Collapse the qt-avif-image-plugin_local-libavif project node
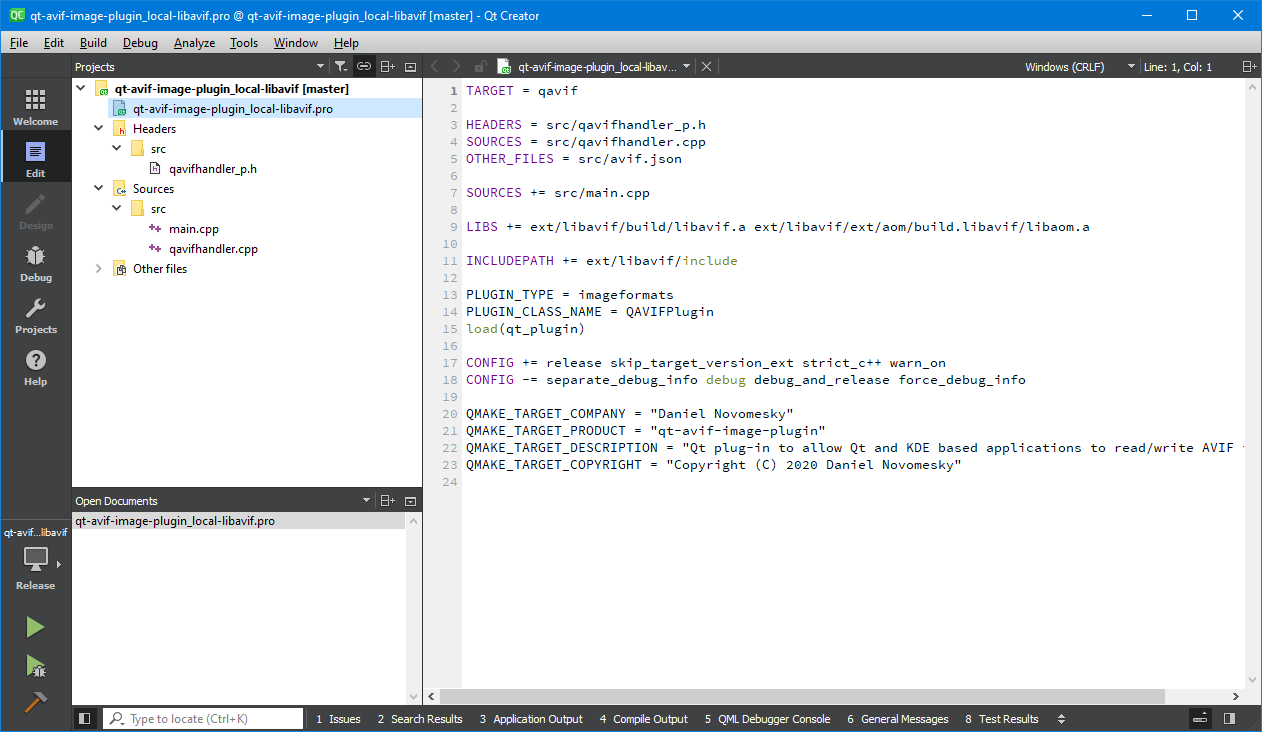The width and height of the screenshot is (1262, 732). (81, 88)
